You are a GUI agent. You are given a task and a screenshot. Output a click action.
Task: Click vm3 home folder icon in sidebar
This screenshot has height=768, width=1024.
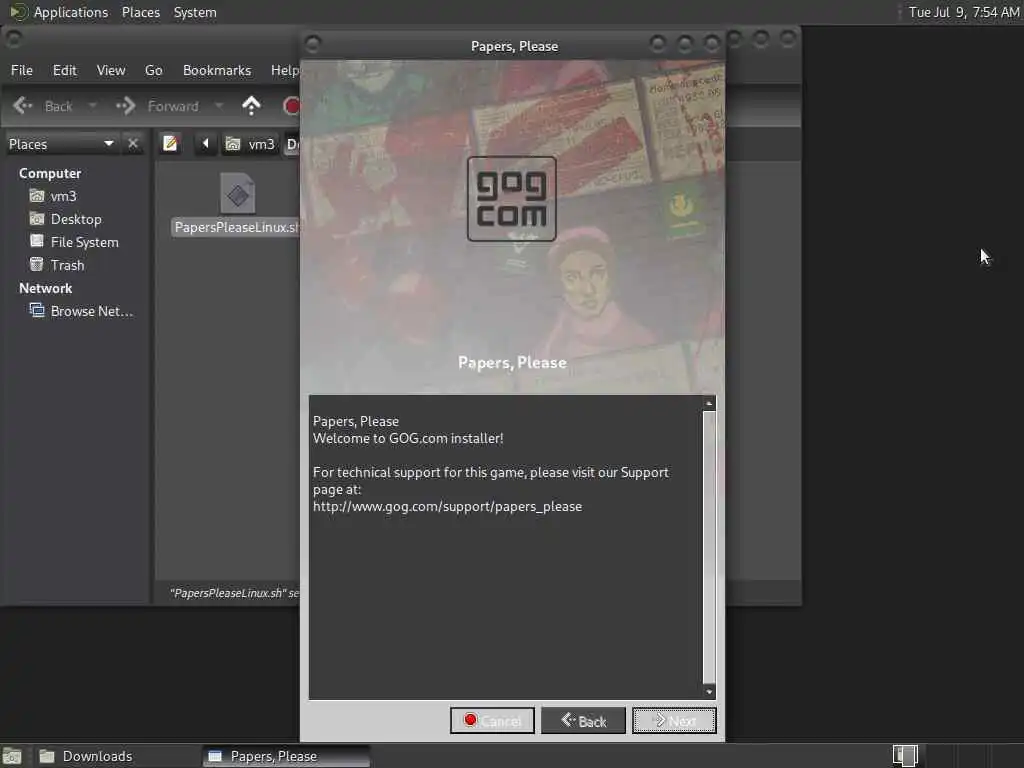[37, 196]
